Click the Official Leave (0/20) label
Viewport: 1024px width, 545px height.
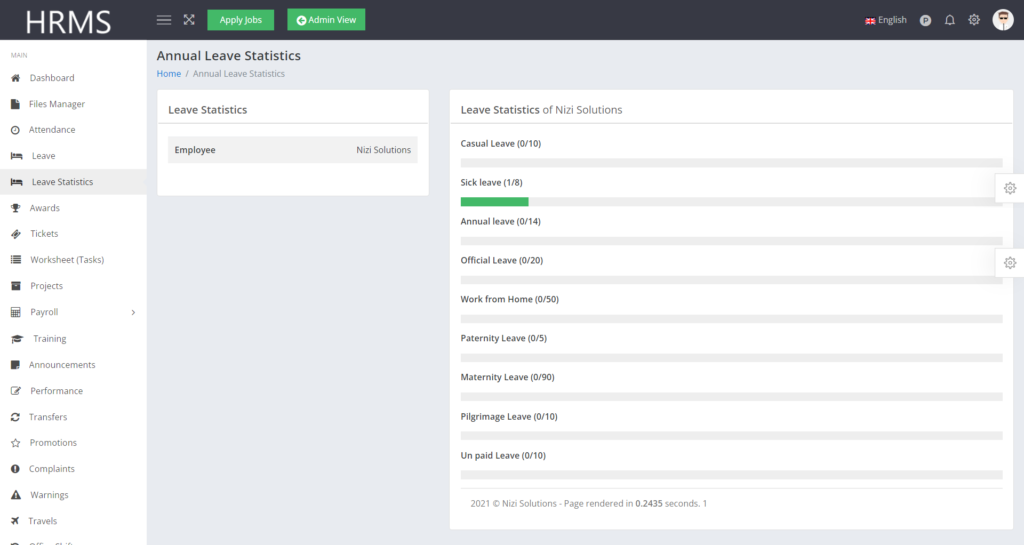tap(502, 260)
